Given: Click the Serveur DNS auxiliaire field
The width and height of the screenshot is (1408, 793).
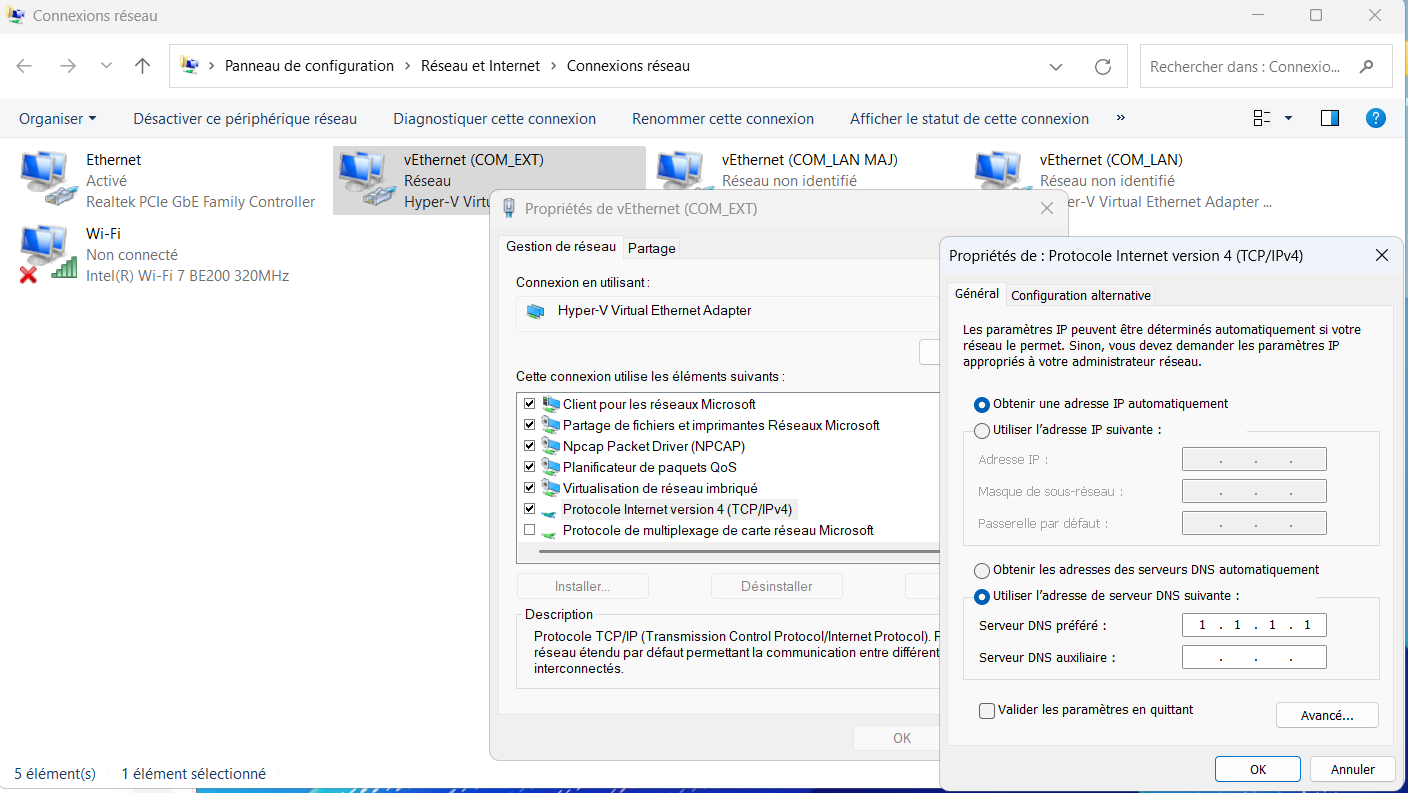Looking at the screenshot, I should (1253, 657).
